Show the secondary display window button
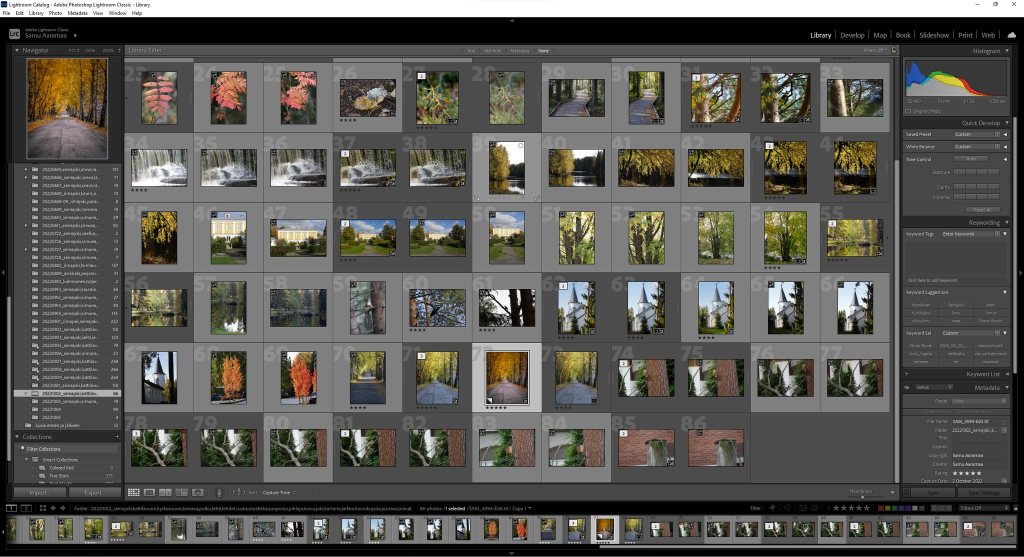Screen dimensions: 1024x557 tap(26, 508)
